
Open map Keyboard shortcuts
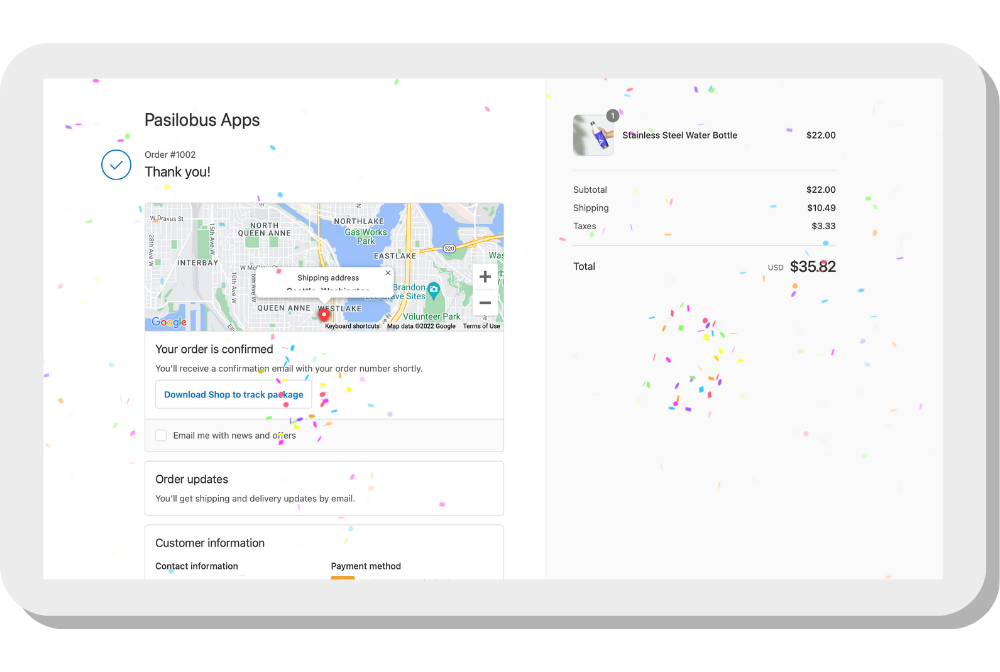pyautogui.click(x=352, y=326)
